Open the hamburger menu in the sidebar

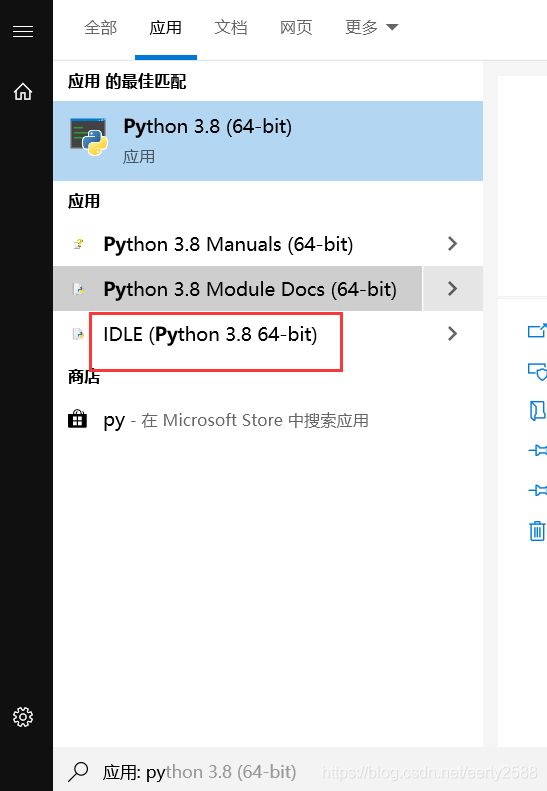pyautogui.click(x=23, y=31)
